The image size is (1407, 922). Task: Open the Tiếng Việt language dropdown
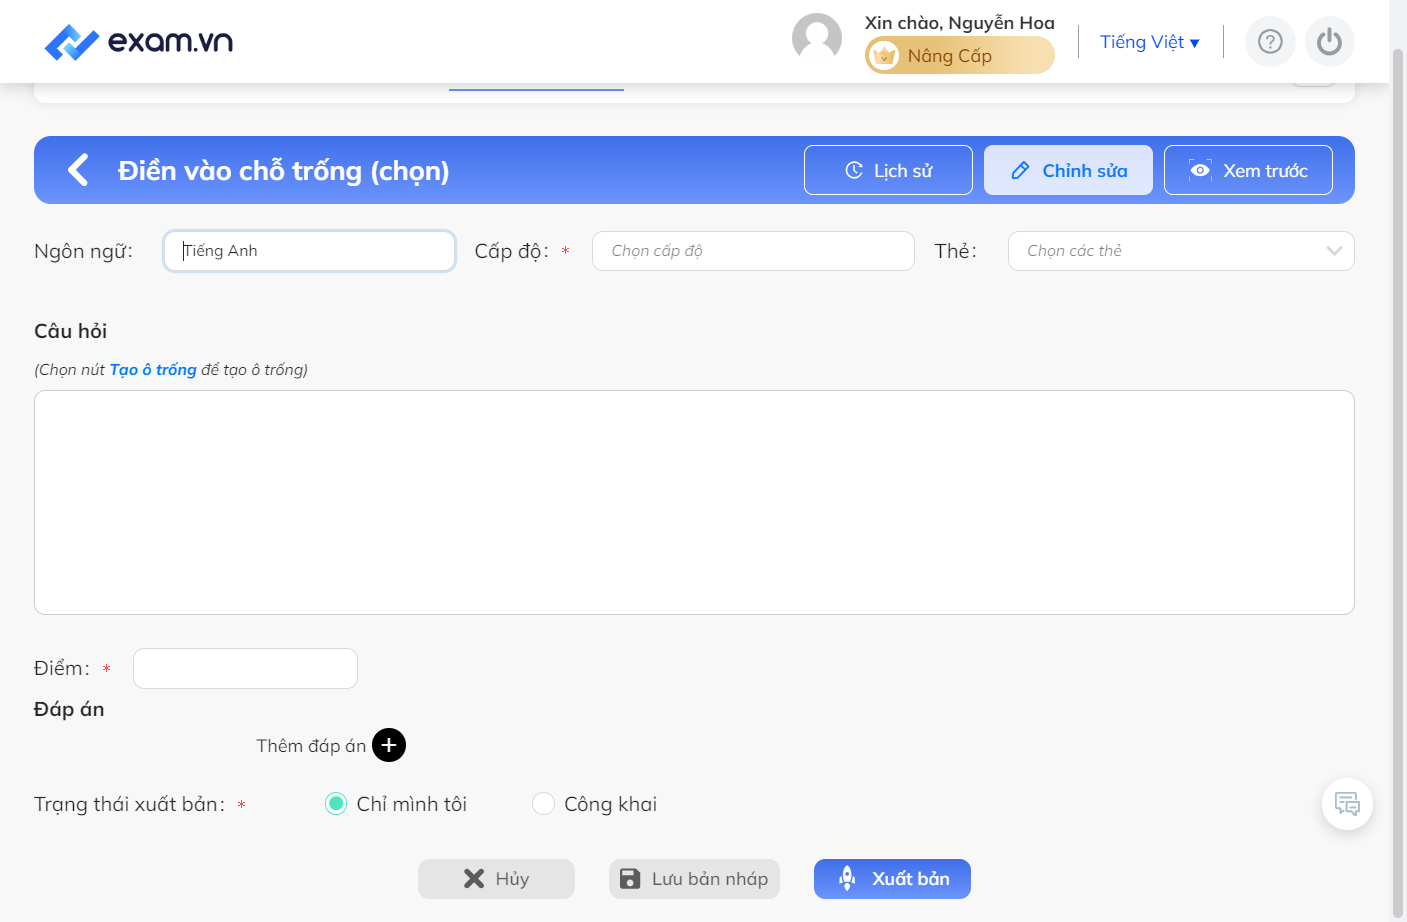coord(1149,42)
